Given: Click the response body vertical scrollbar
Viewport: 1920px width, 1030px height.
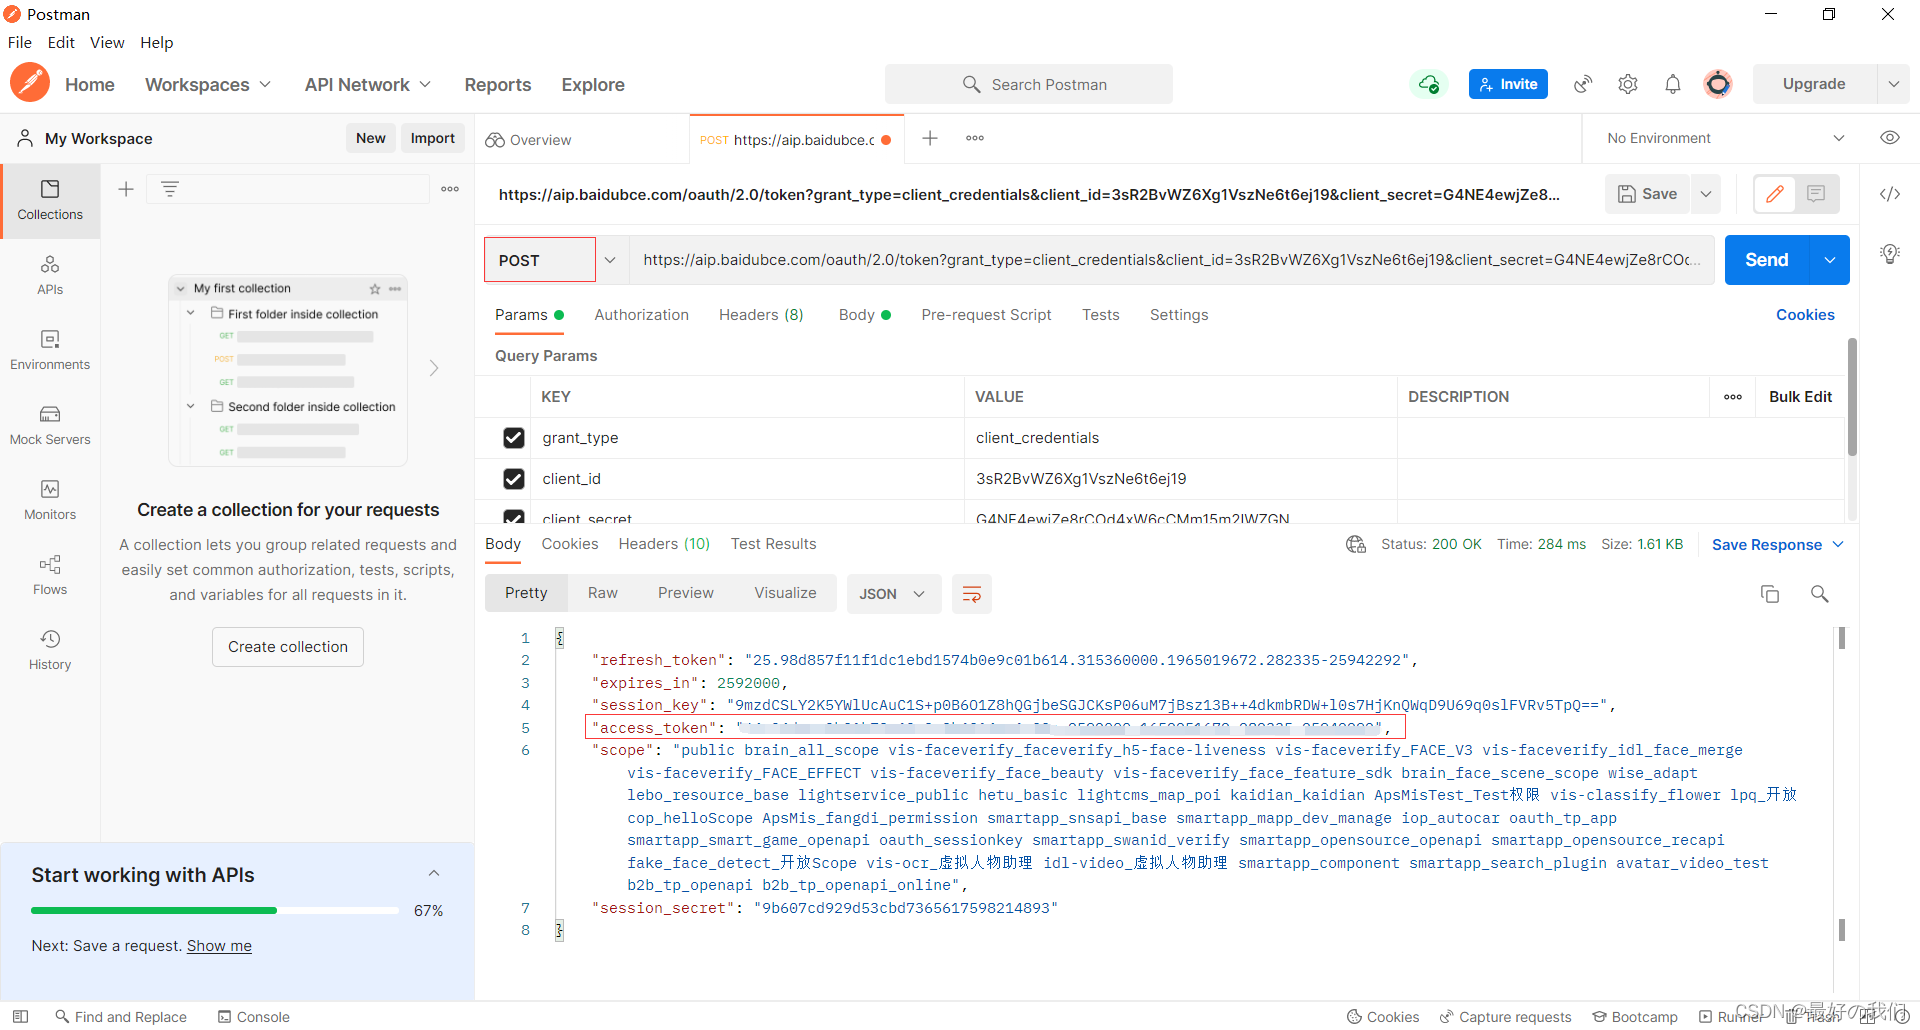Looking at the screenshot, I should tap(1842, 638).
